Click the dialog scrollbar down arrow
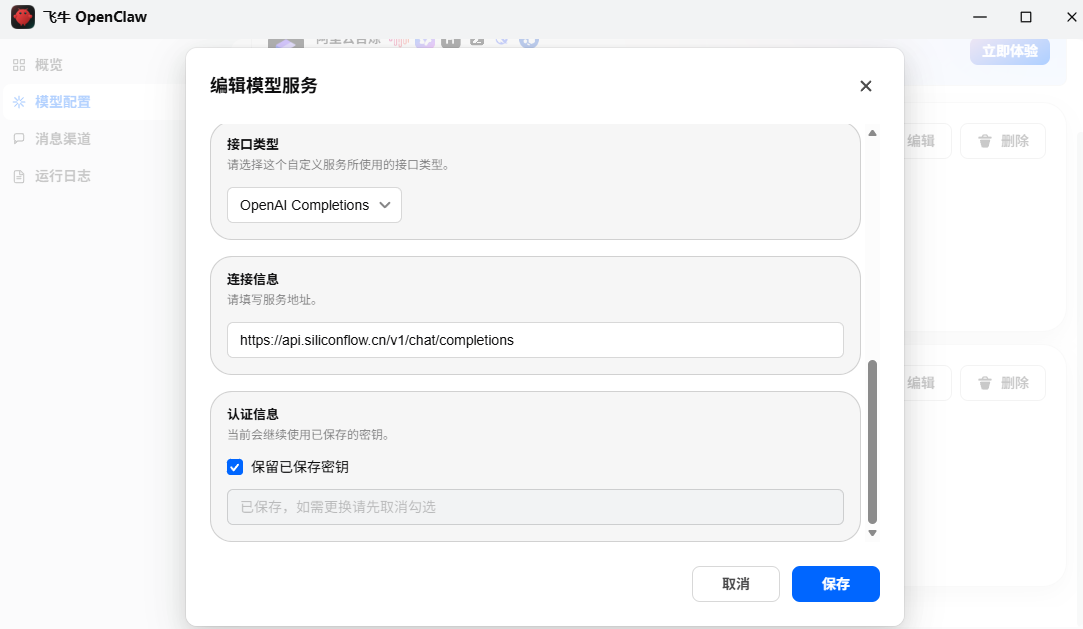 [x=872, y=533]
